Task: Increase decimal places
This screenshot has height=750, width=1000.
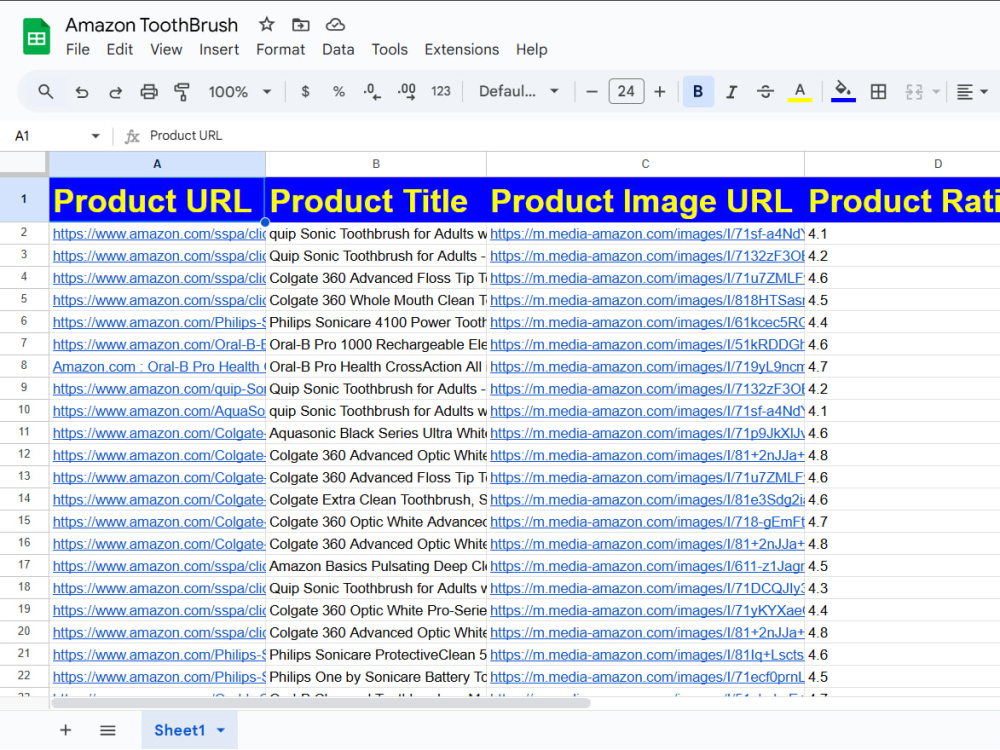Action: pyautogui.click(x=406, y=91)
